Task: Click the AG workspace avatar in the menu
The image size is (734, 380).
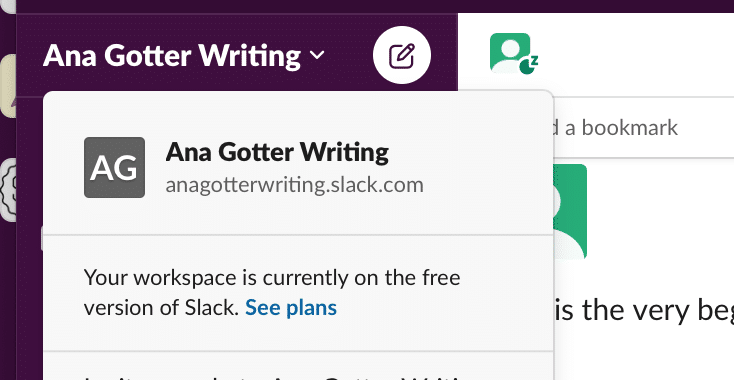Action: pyautogui.click(x=114, y=168)
